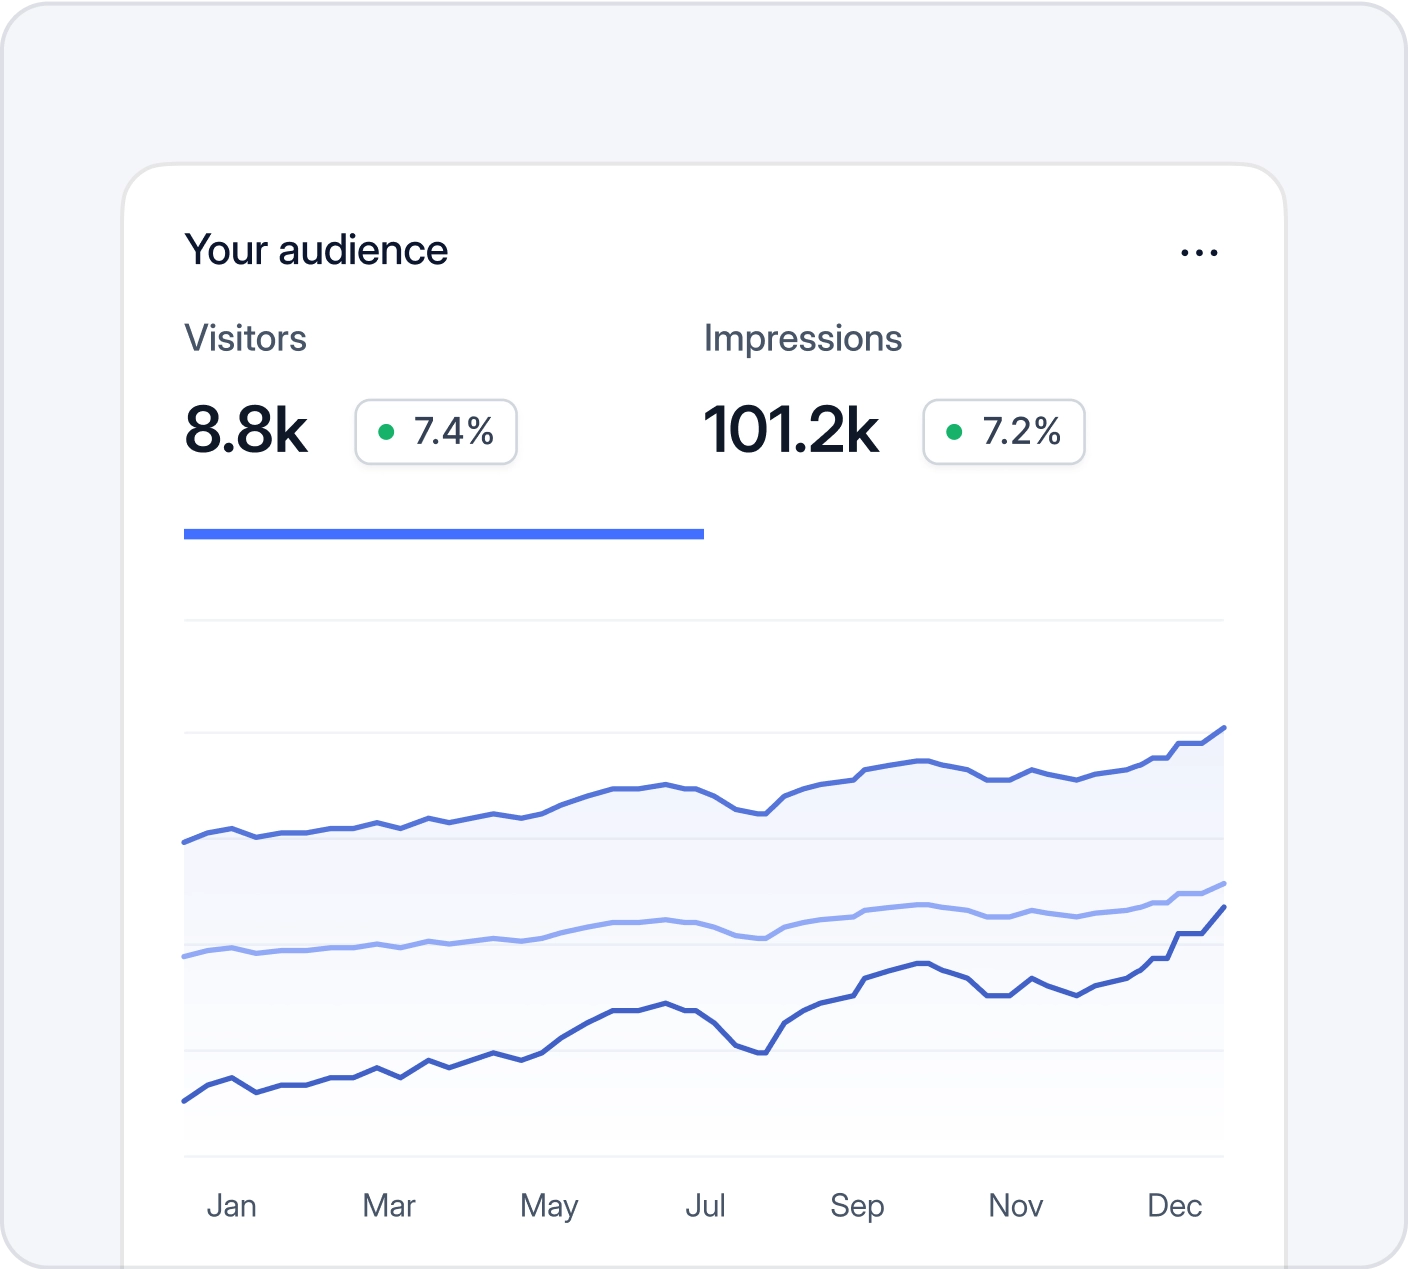Toggle the Impressions metric display

click(x=803, y=338)
